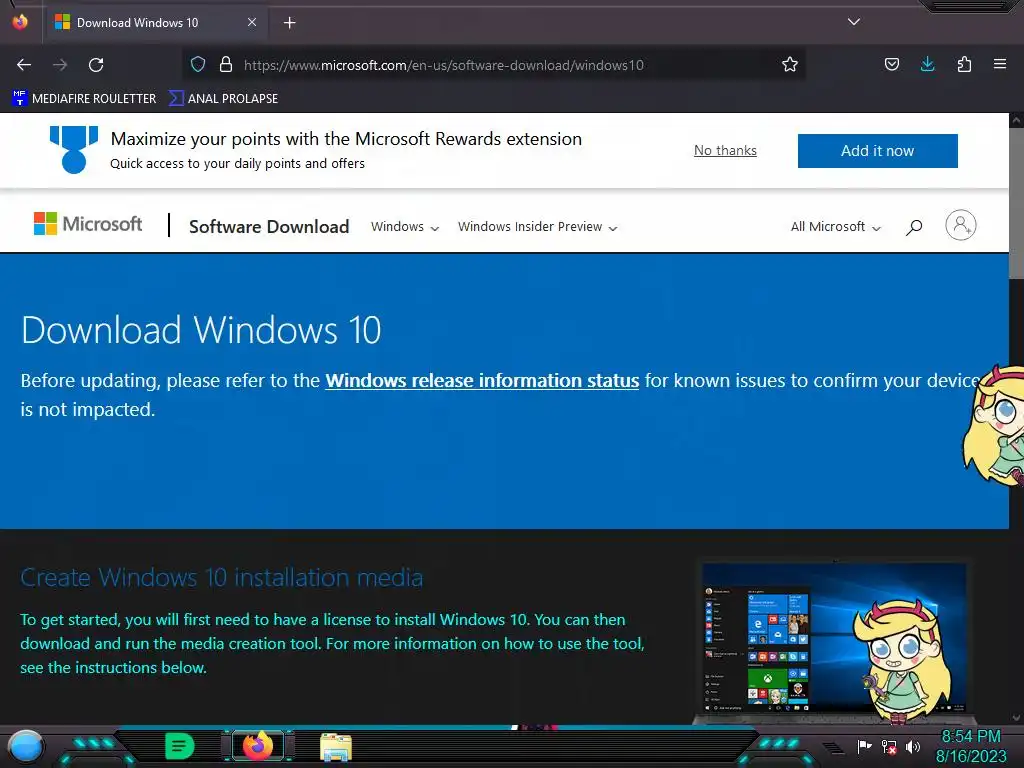Open the Firefox downloads panel
This screenshot has width=1024, height=768.
(927, 64)
